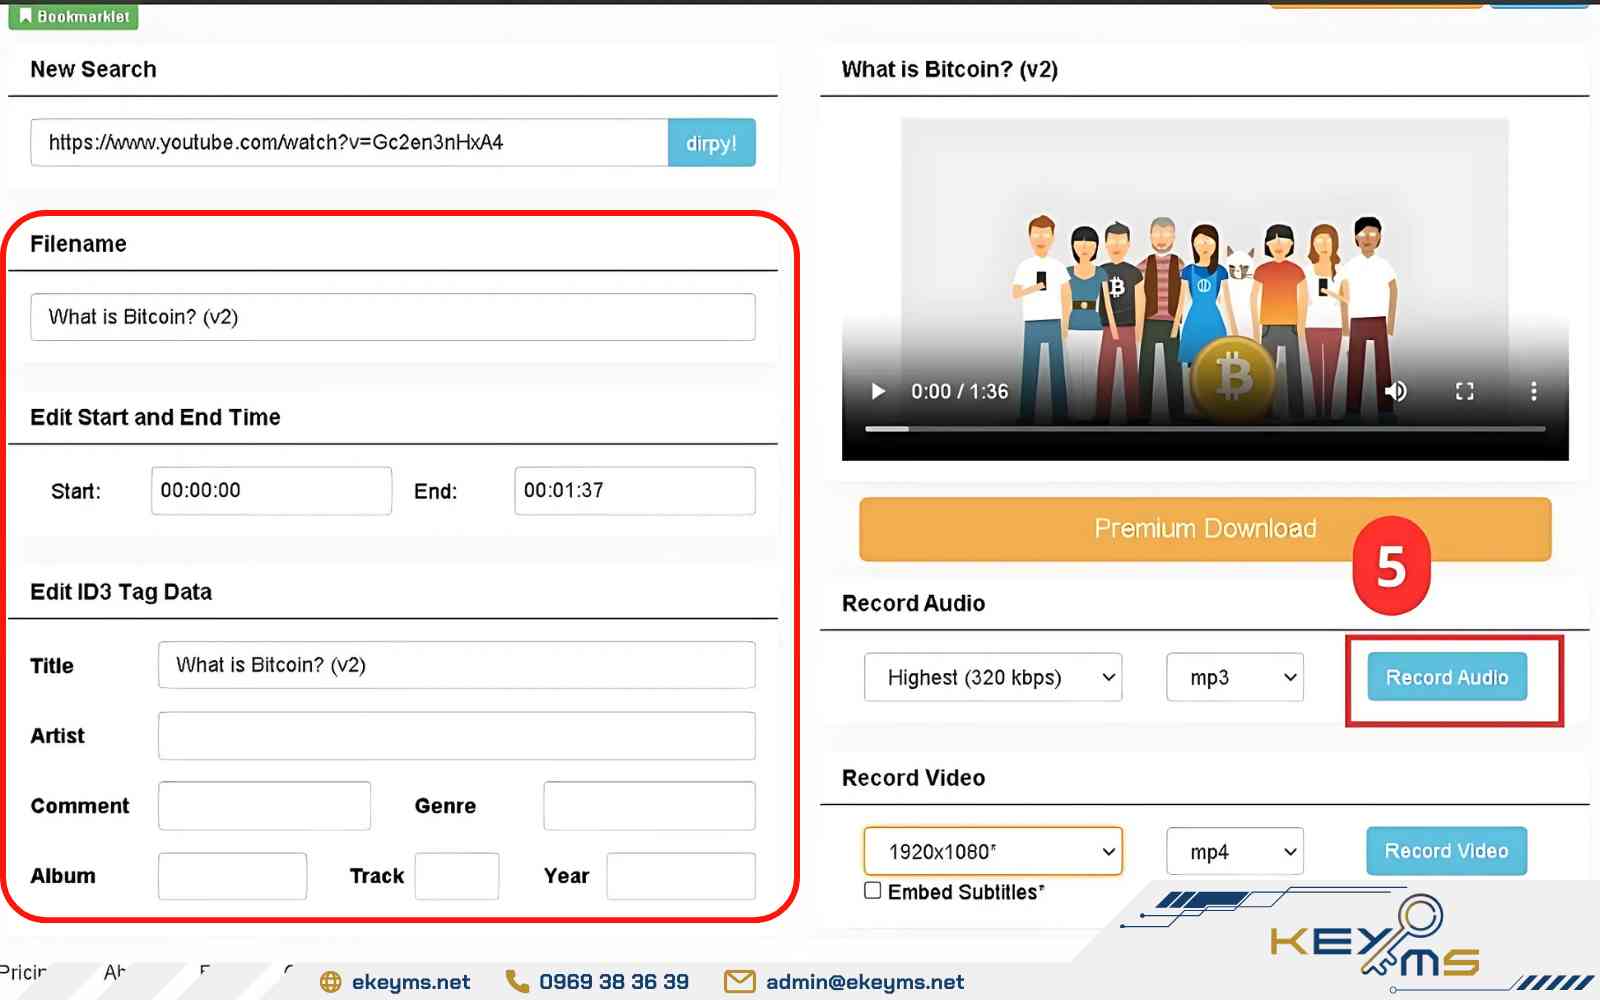Open the mp4 video format dropdown
1600x1000 pixels.
tap(1235, 851)
